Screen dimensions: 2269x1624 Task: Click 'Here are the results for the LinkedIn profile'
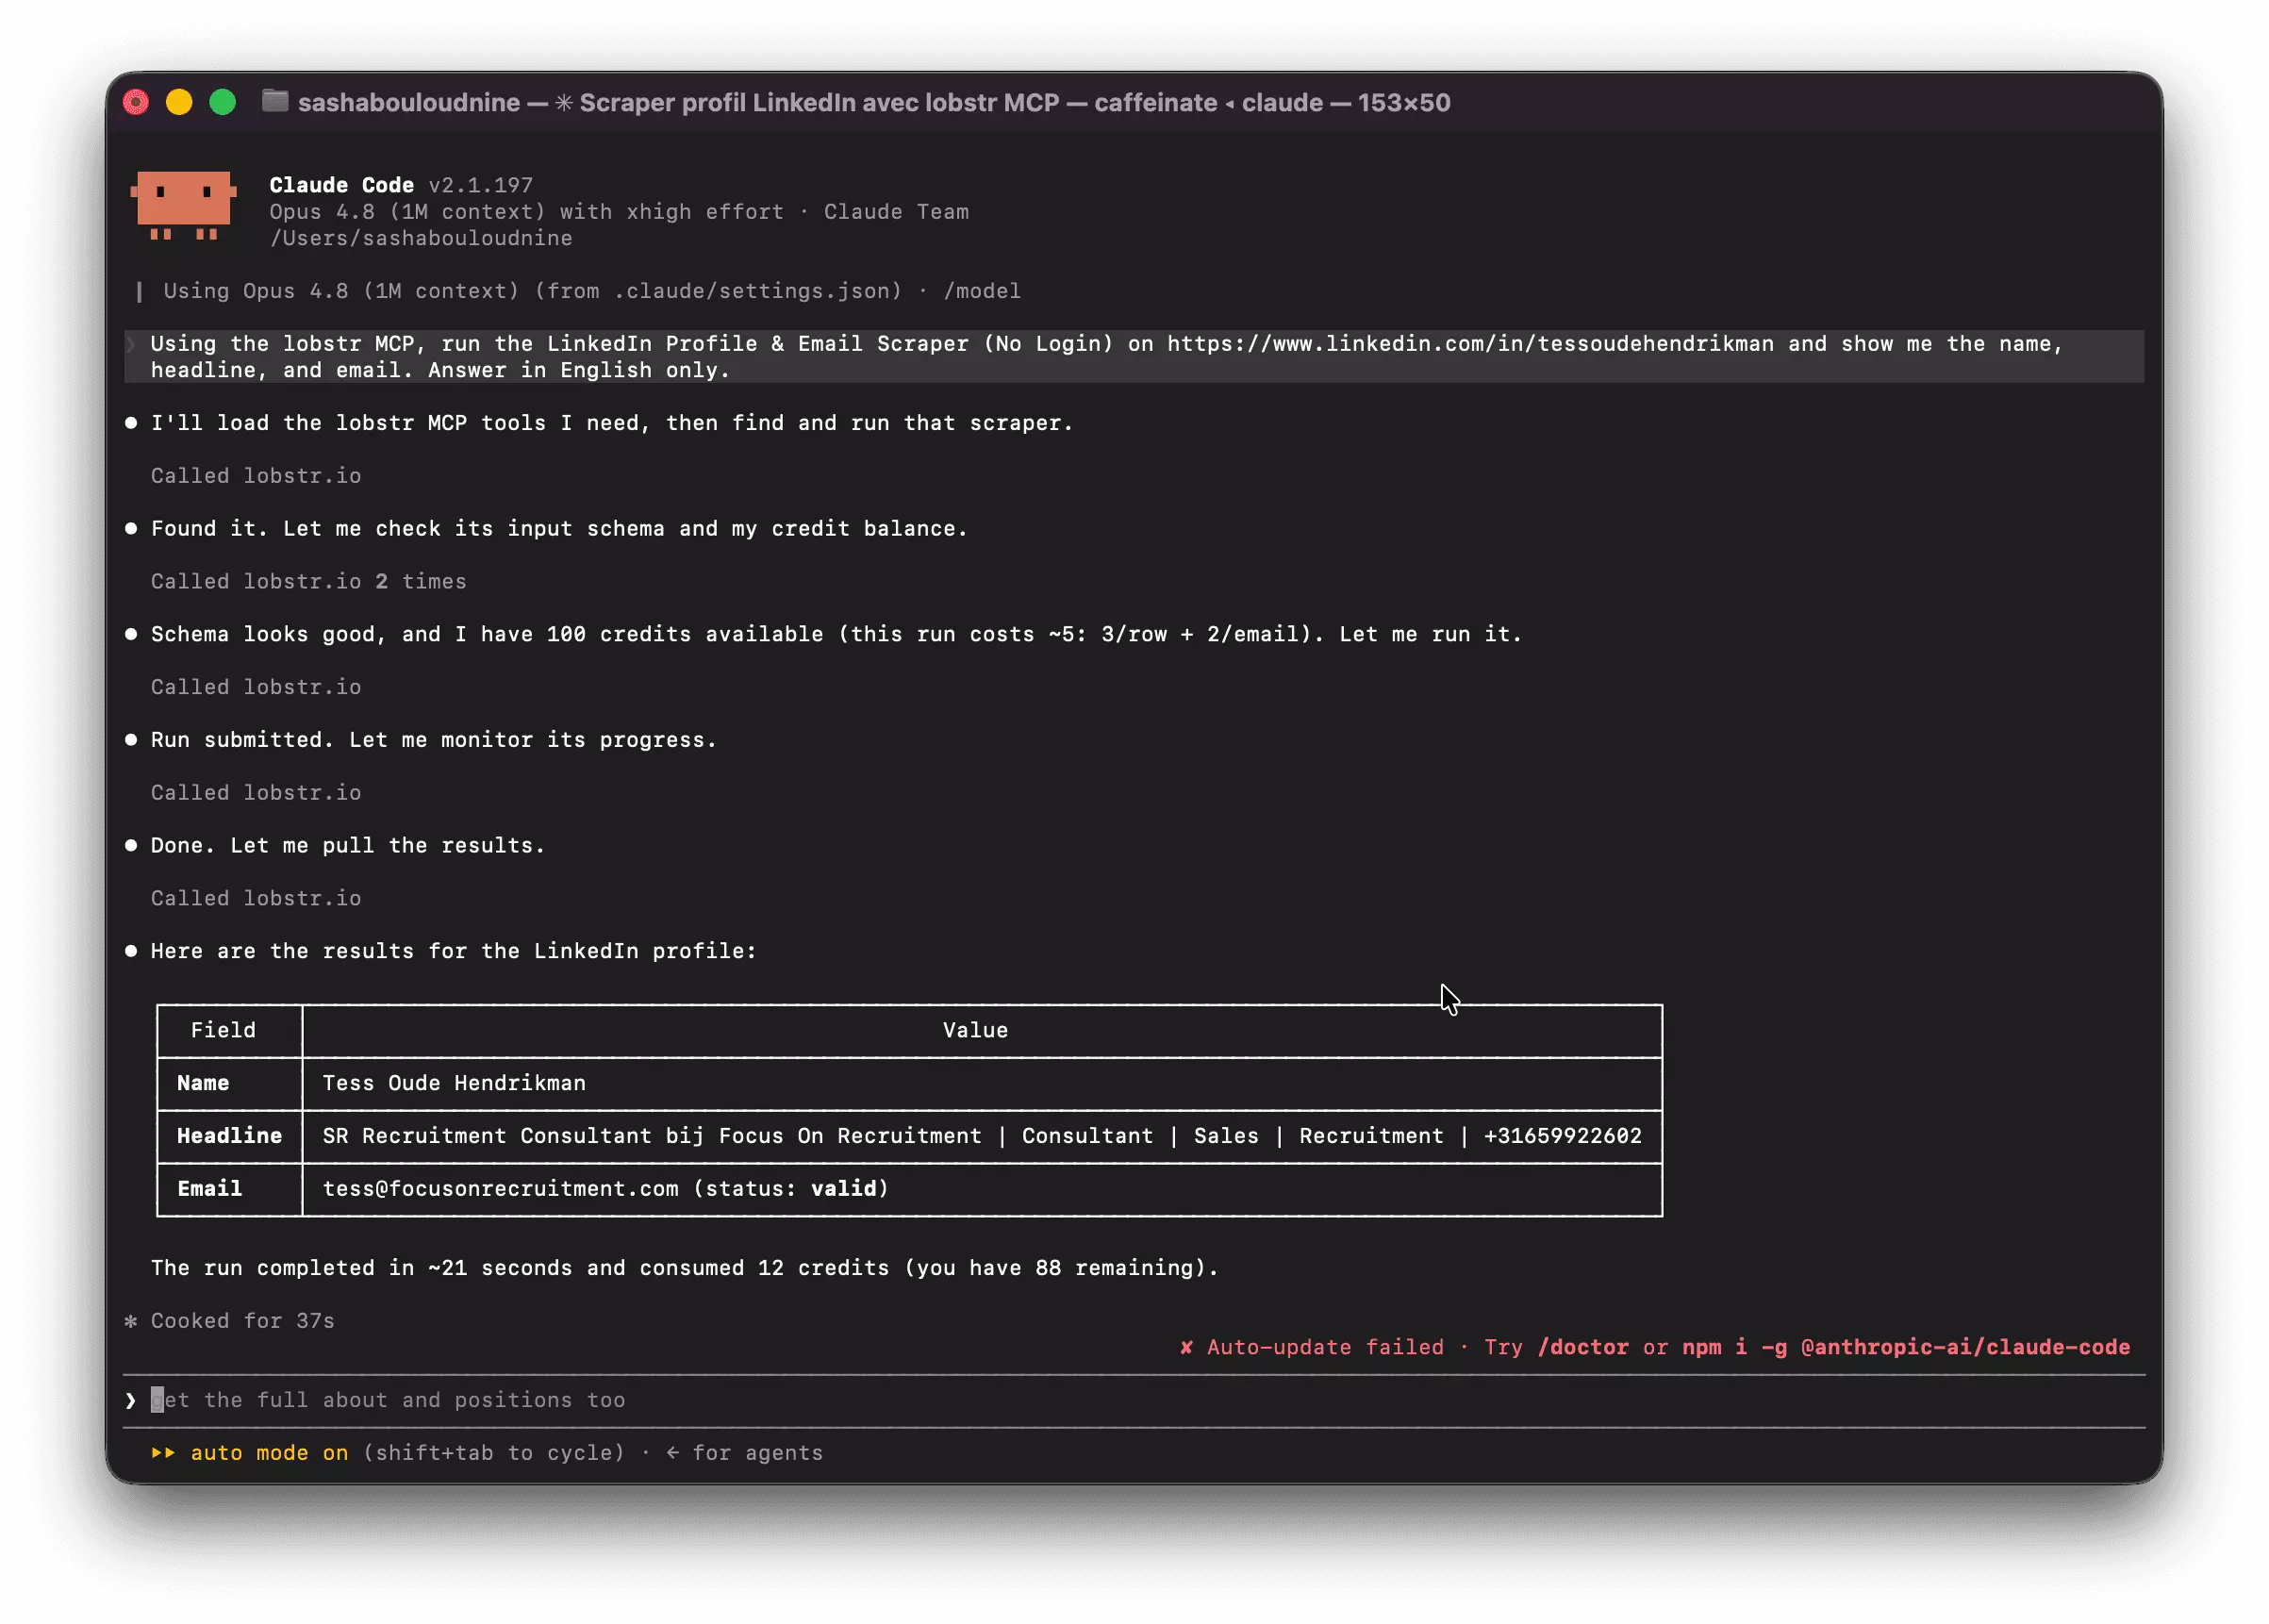tap(453, 951)
